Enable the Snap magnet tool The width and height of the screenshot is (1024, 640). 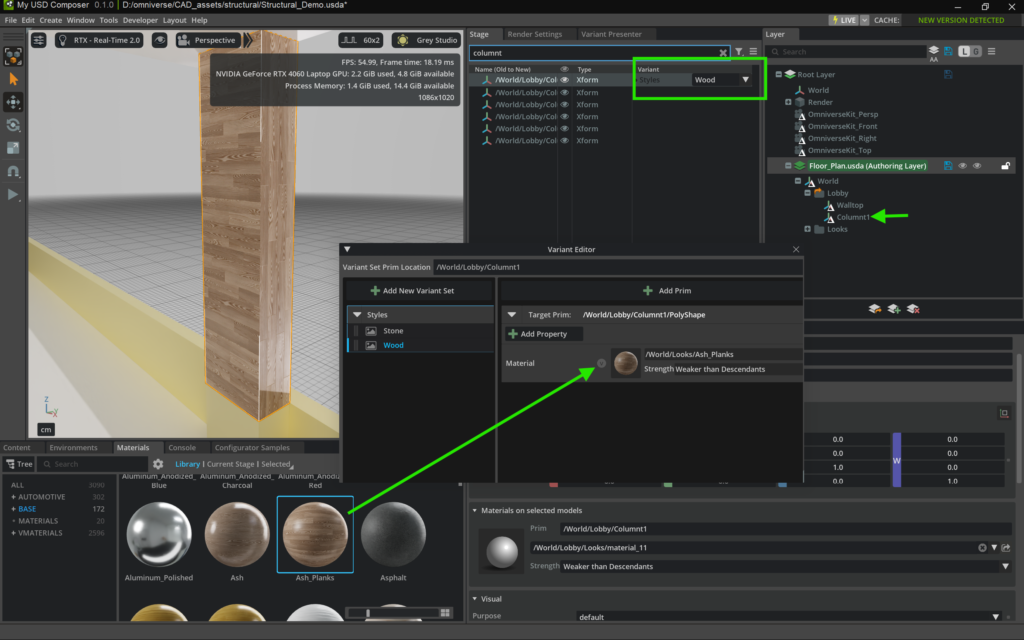14,171
